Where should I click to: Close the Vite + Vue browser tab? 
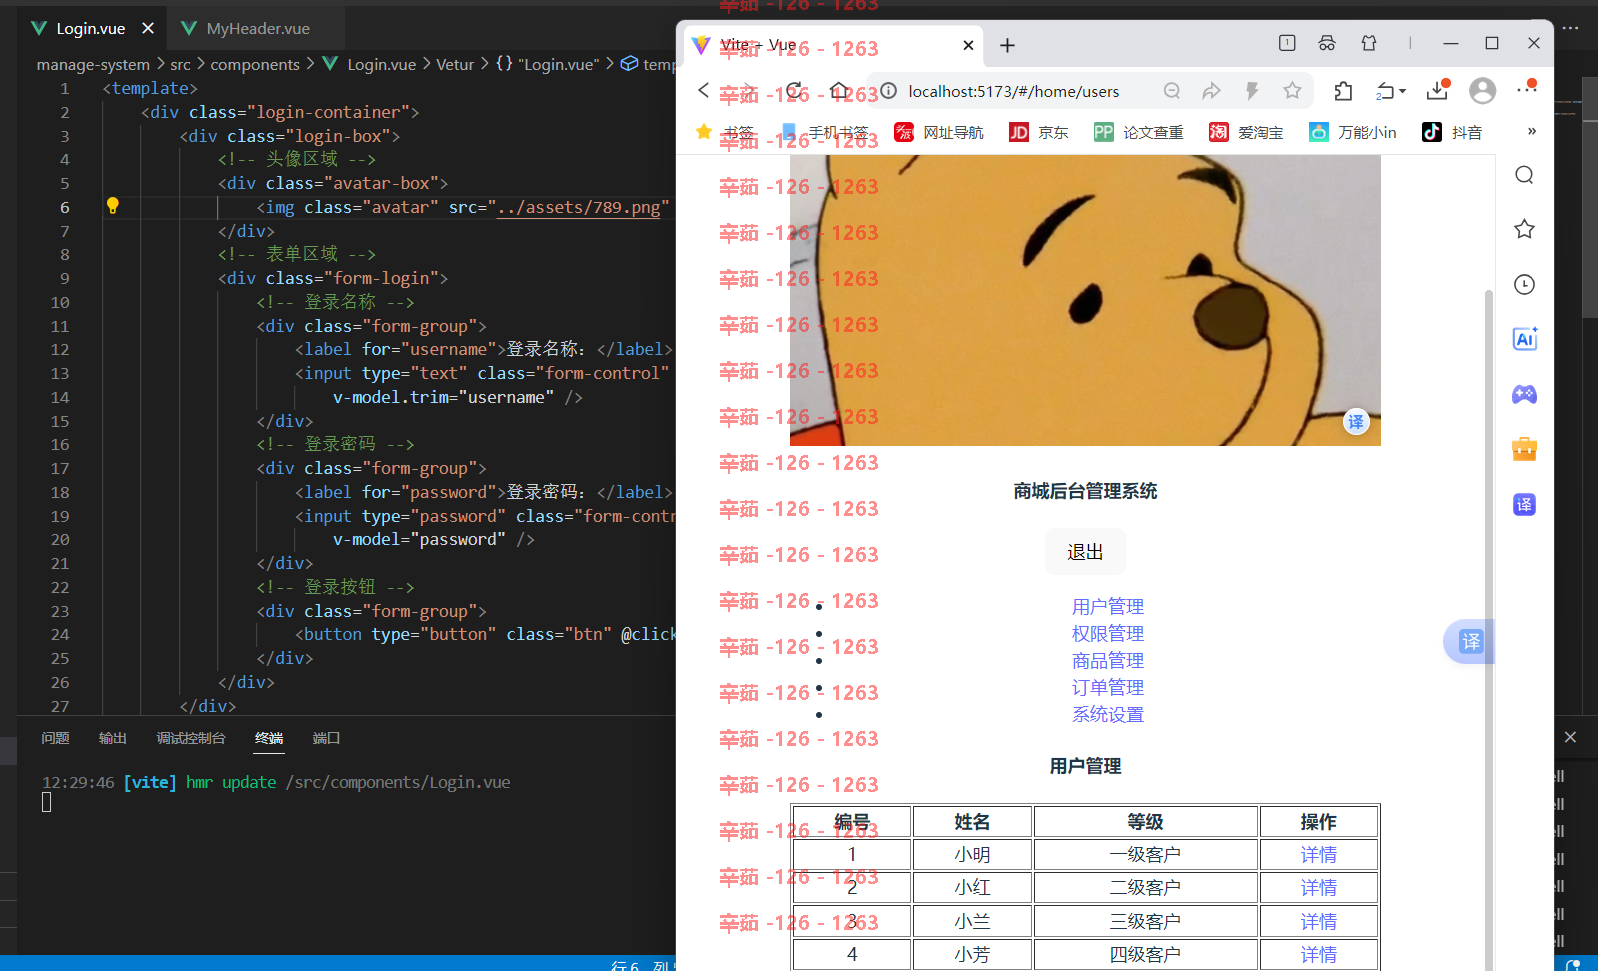(968, 45)
